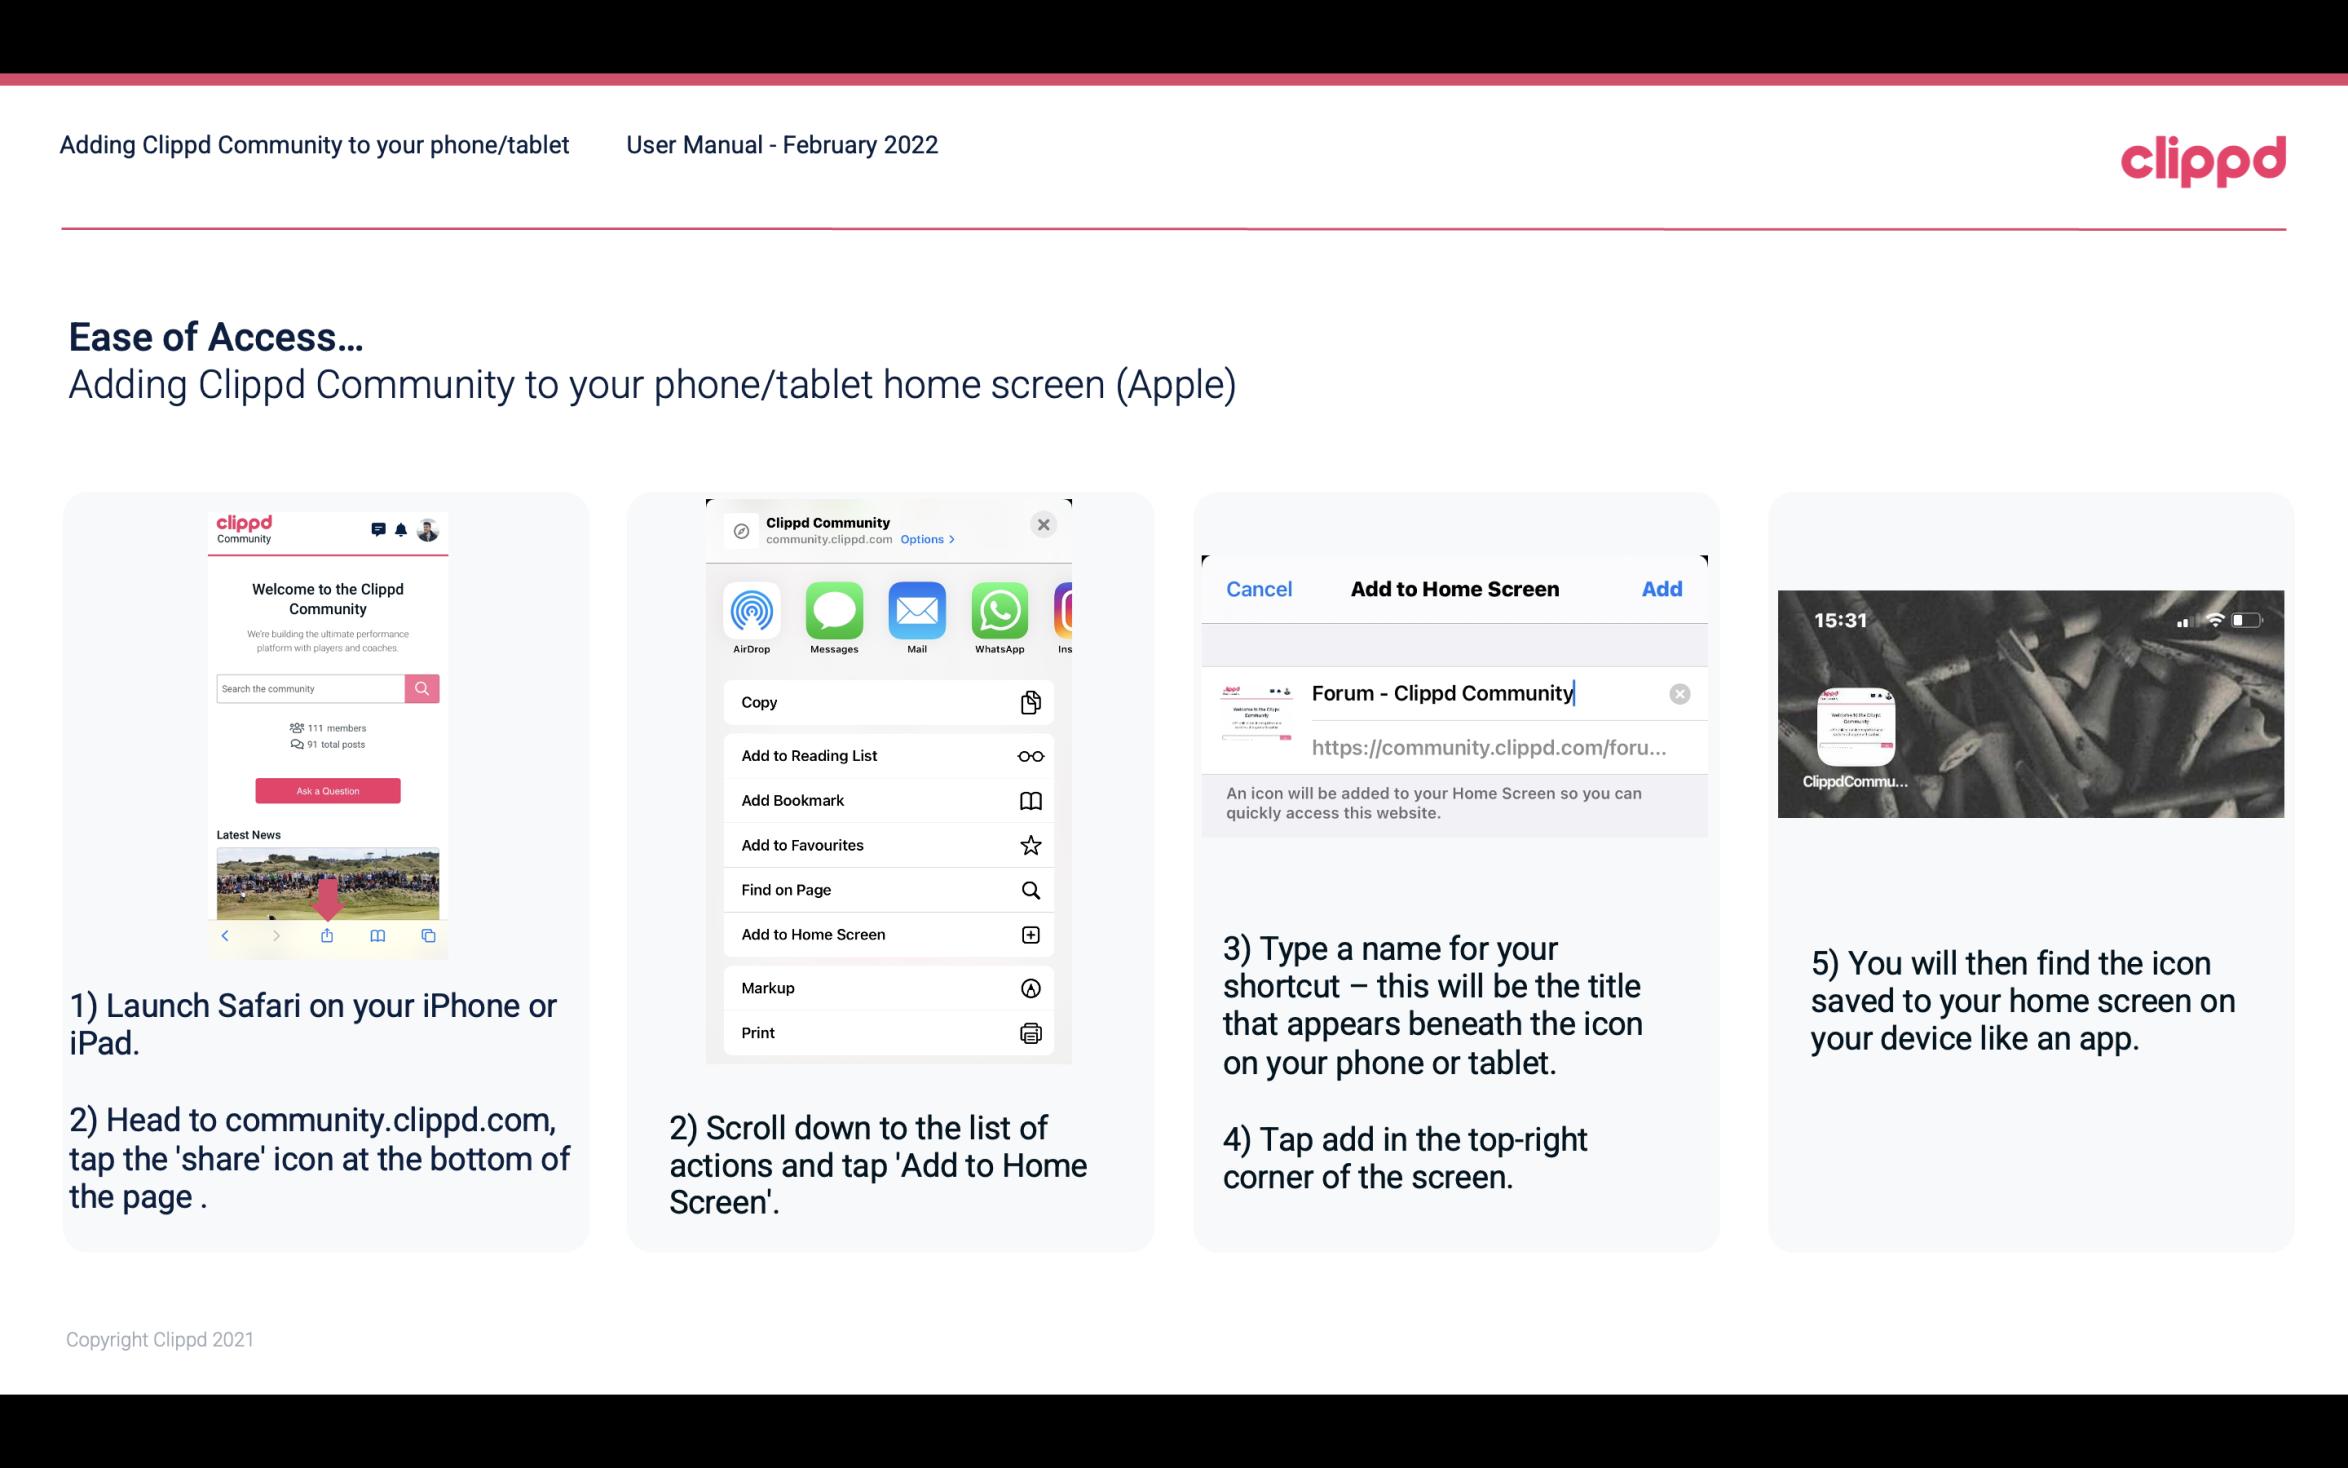Click the Print option in share menu

pos(884,1032)
